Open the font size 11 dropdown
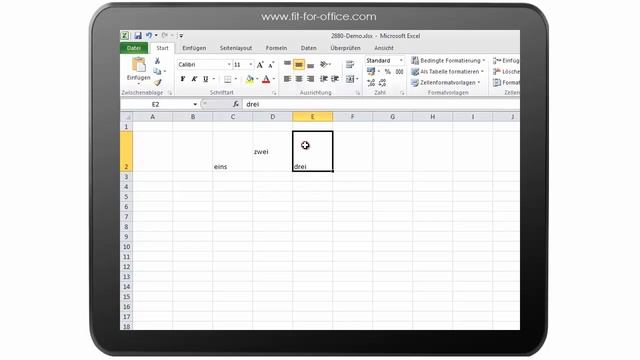The height and width of the screenshot is (360, 640). 251,65
